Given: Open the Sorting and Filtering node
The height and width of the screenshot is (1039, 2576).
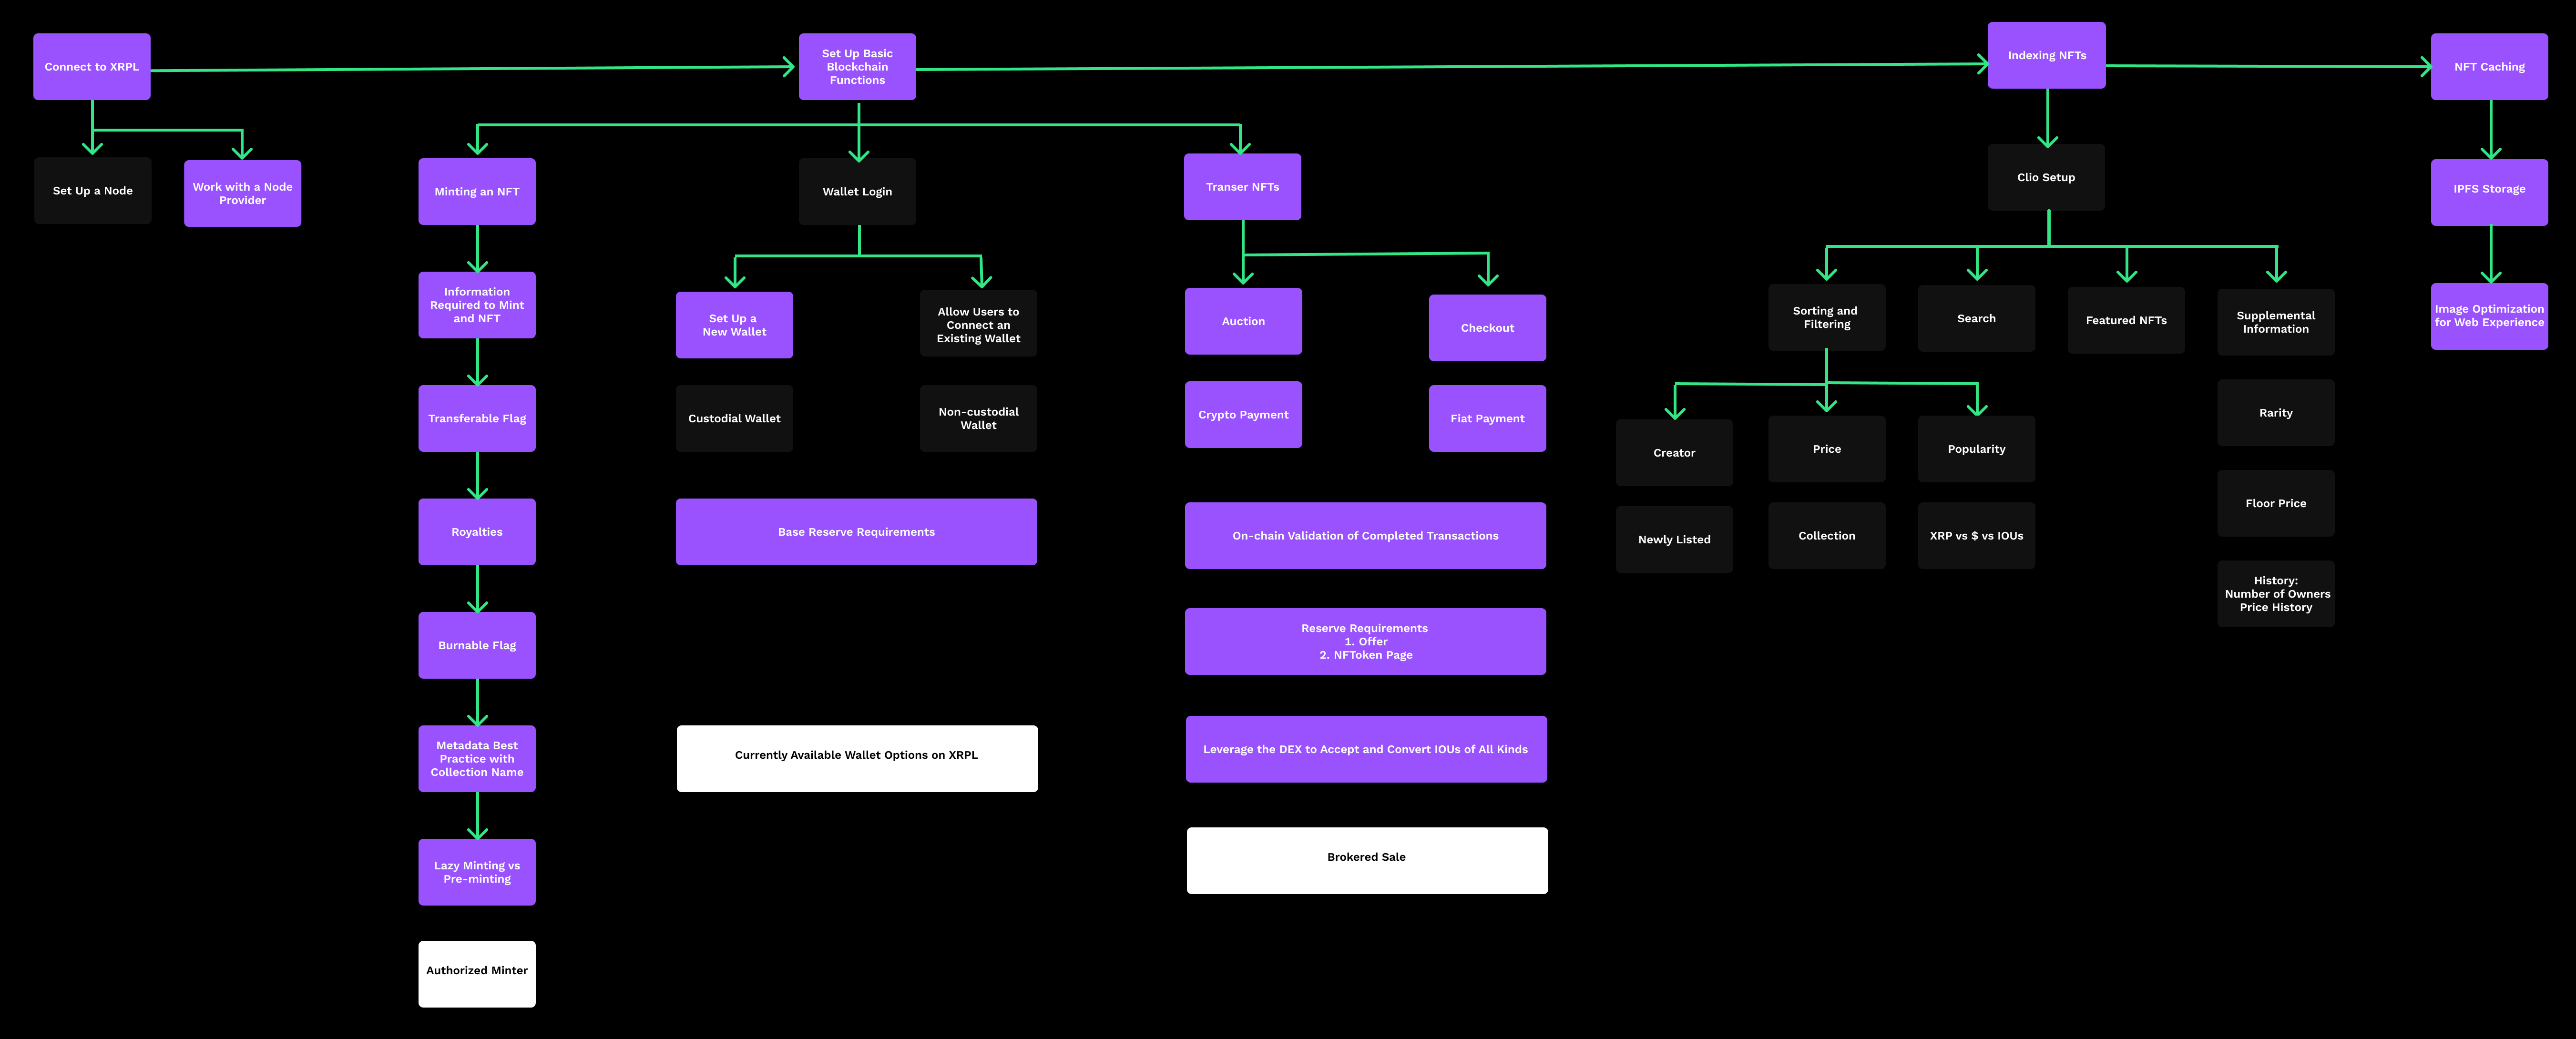Looking at the screenshot, I should click(x=1826, y=317).
